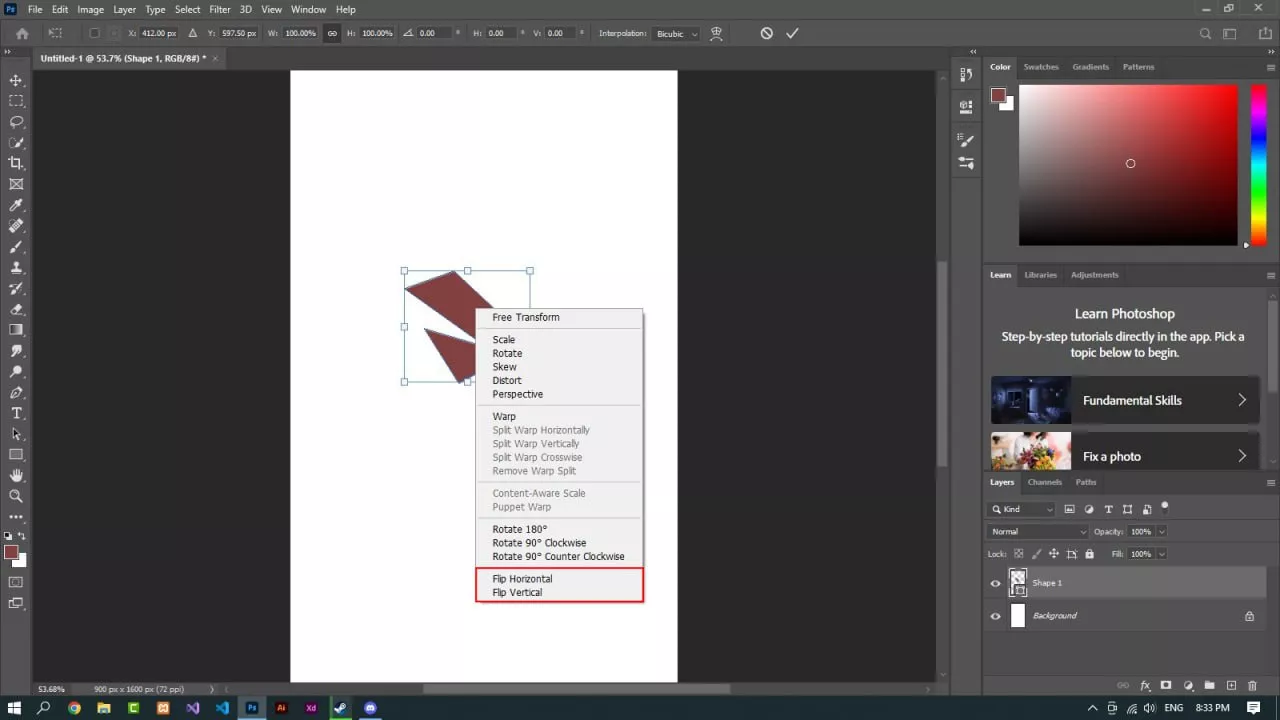Select the Horizontal Type tool
The height and width of the screenshot is (720, 1280).
(x=16, y=413)
